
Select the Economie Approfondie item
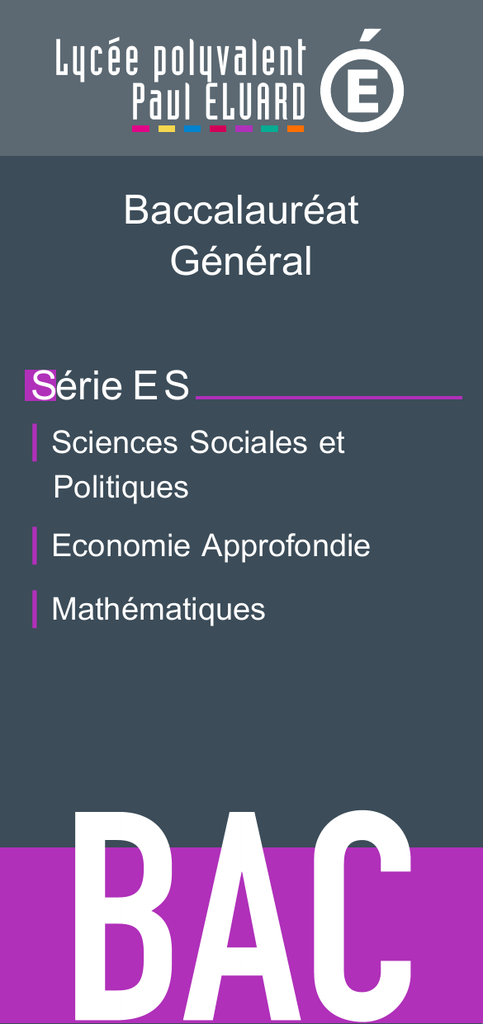click(211, 546)
